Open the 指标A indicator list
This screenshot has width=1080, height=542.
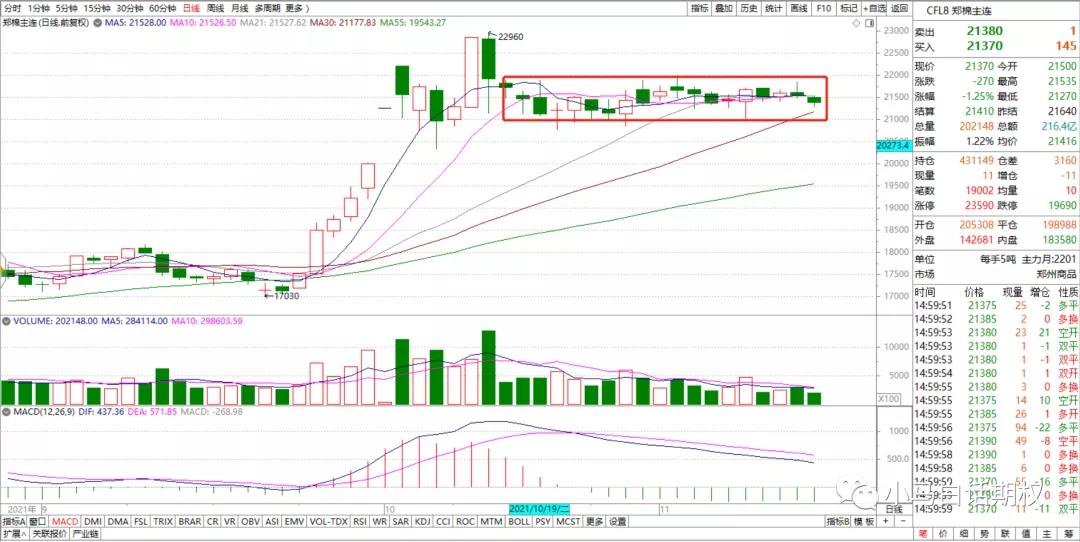[13, 521]
